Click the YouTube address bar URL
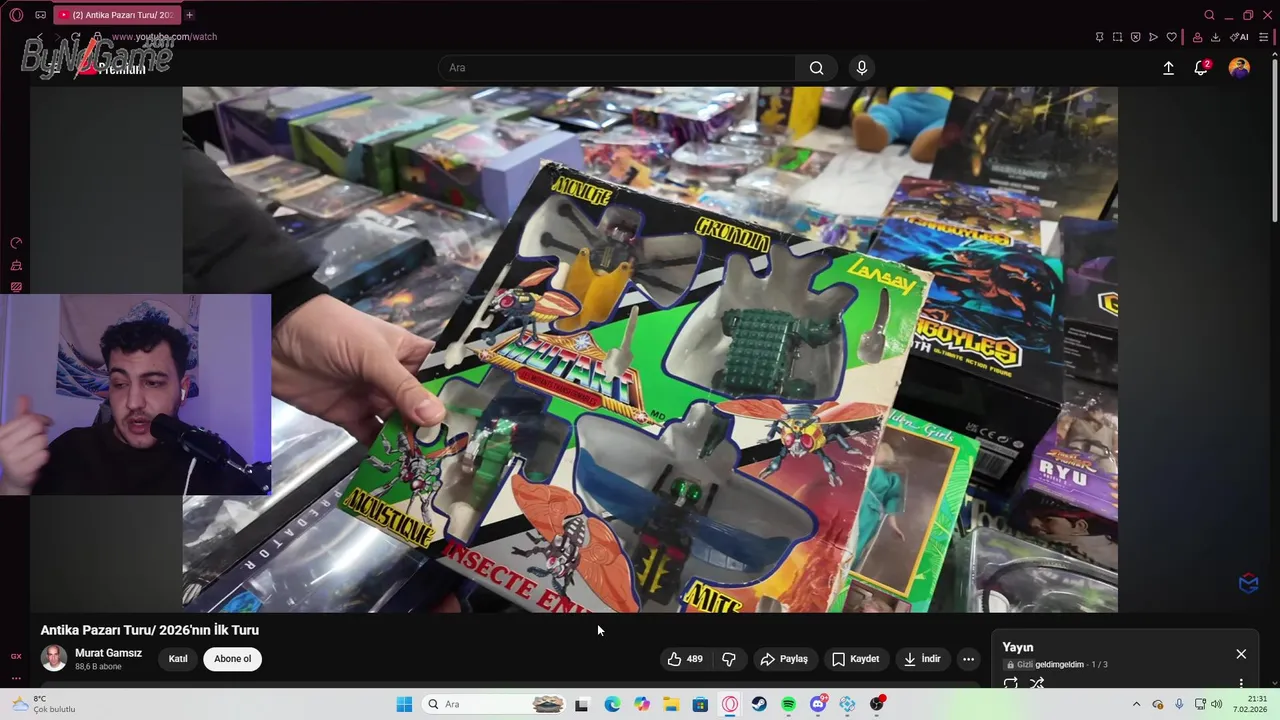Image resolution: width=1280 pixels, height=720 pixels. click(164, 37)
